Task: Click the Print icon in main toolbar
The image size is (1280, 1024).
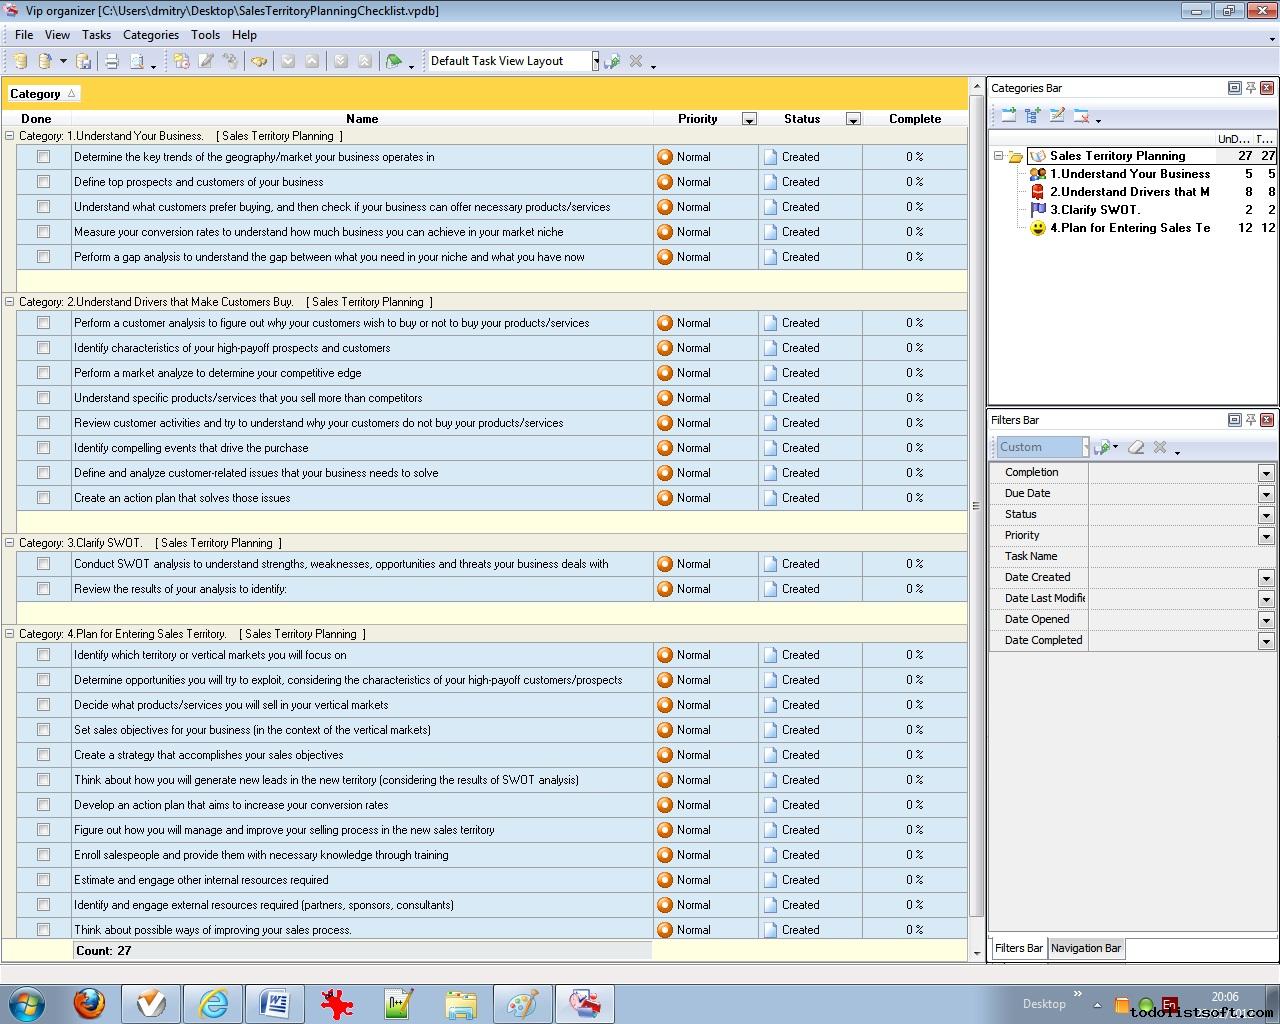Action: (x=112, y=61)
